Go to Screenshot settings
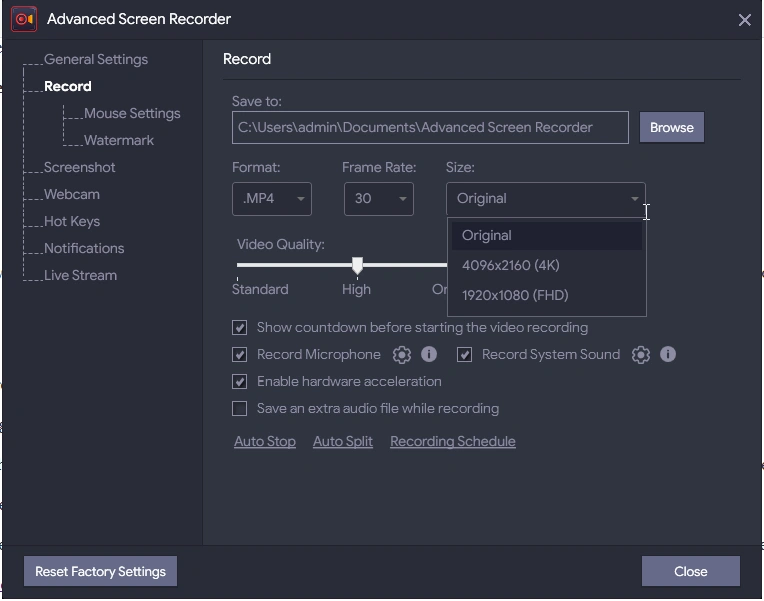The height and width of the screenshot is (601, 764). point(79,167)
